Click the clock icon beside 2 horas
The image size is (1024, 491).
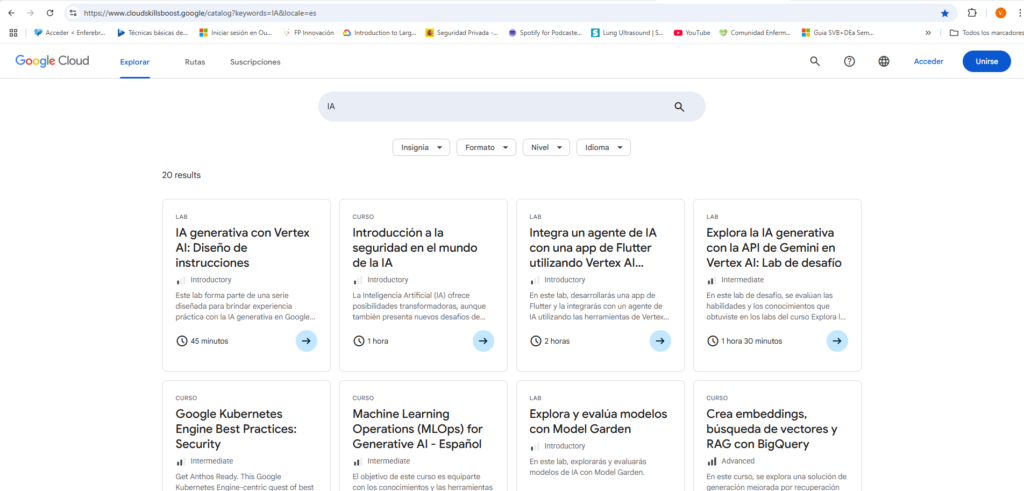click(536, 341)
